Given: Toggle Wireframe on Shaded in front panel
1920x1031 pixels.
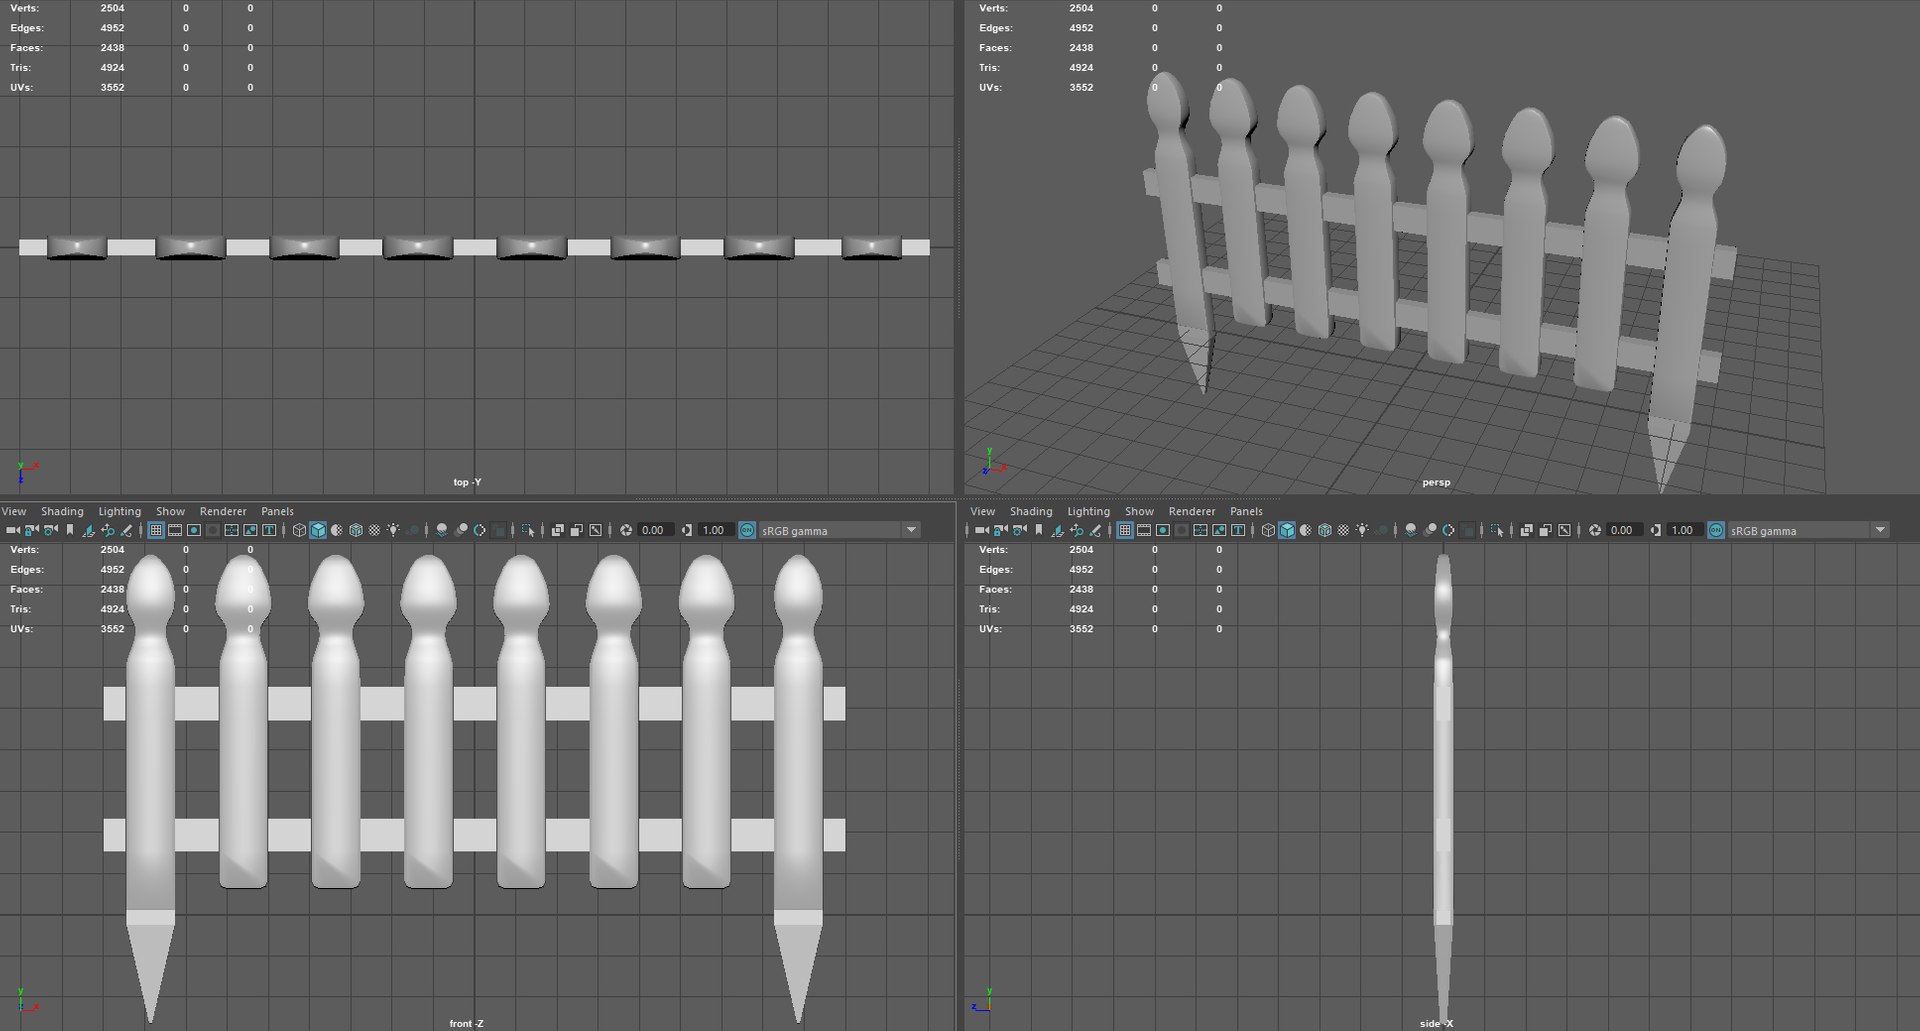Looking at the screenshot, I should click(x=356, y=530).
